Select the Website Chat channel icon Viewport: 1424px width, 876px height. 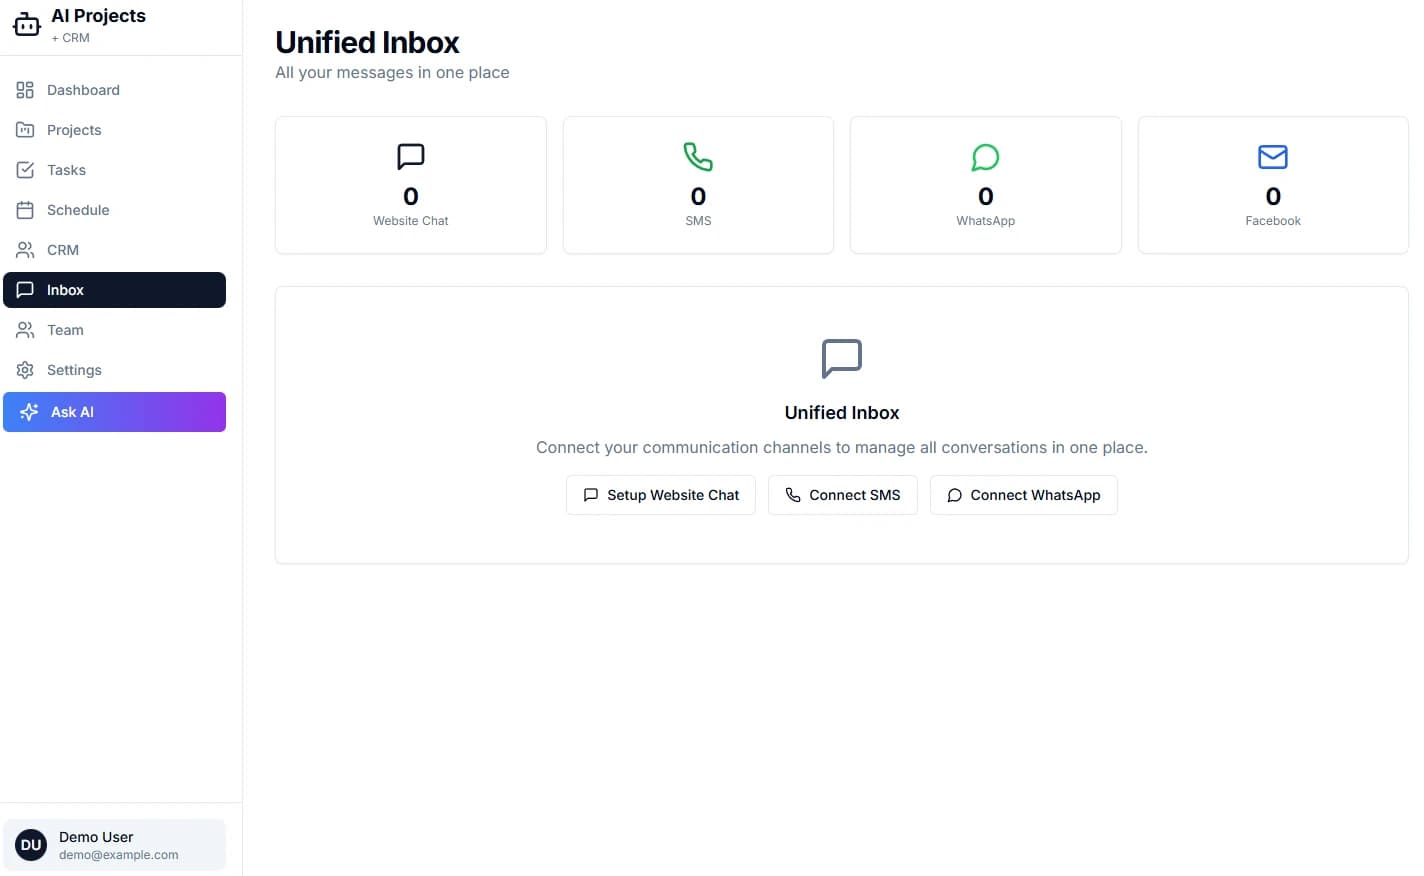click(410, 156)
